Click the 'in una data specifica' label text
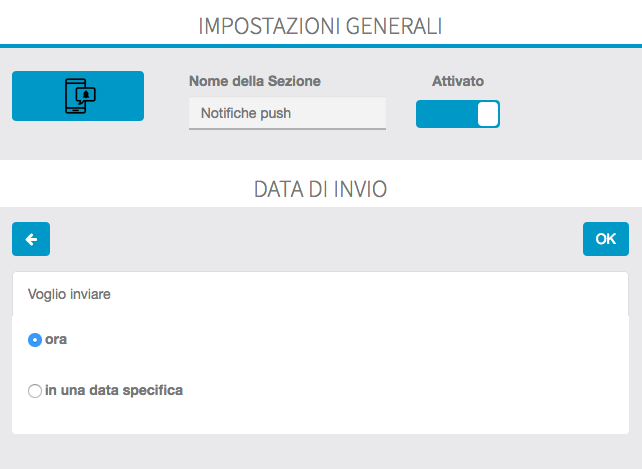Viewport: 642px width, 469px height. click(114, 390)
